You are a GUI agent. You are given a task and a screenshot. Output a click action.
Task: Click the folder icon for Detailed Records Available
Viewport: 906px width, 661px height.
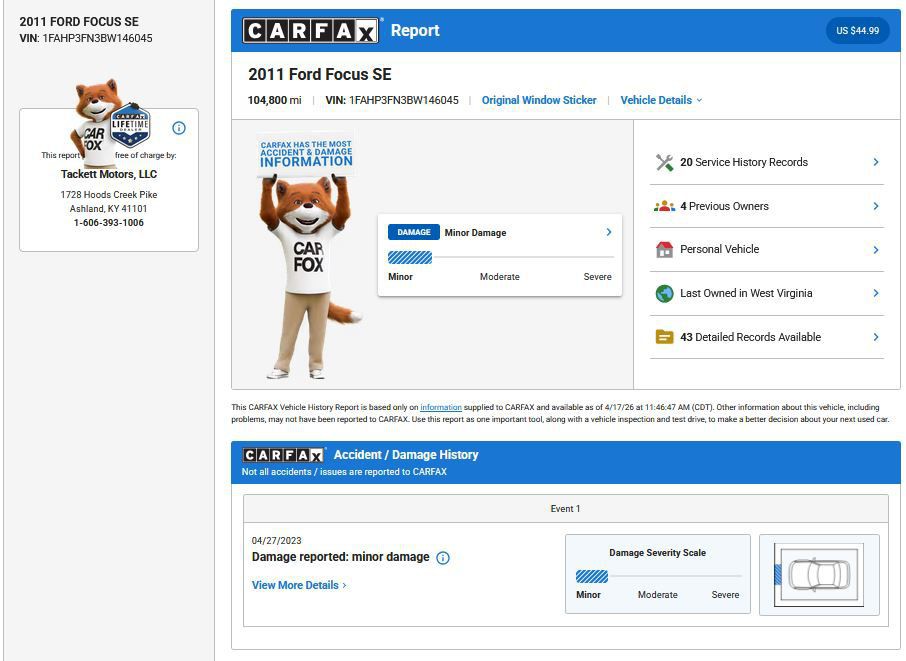[664, 337]
